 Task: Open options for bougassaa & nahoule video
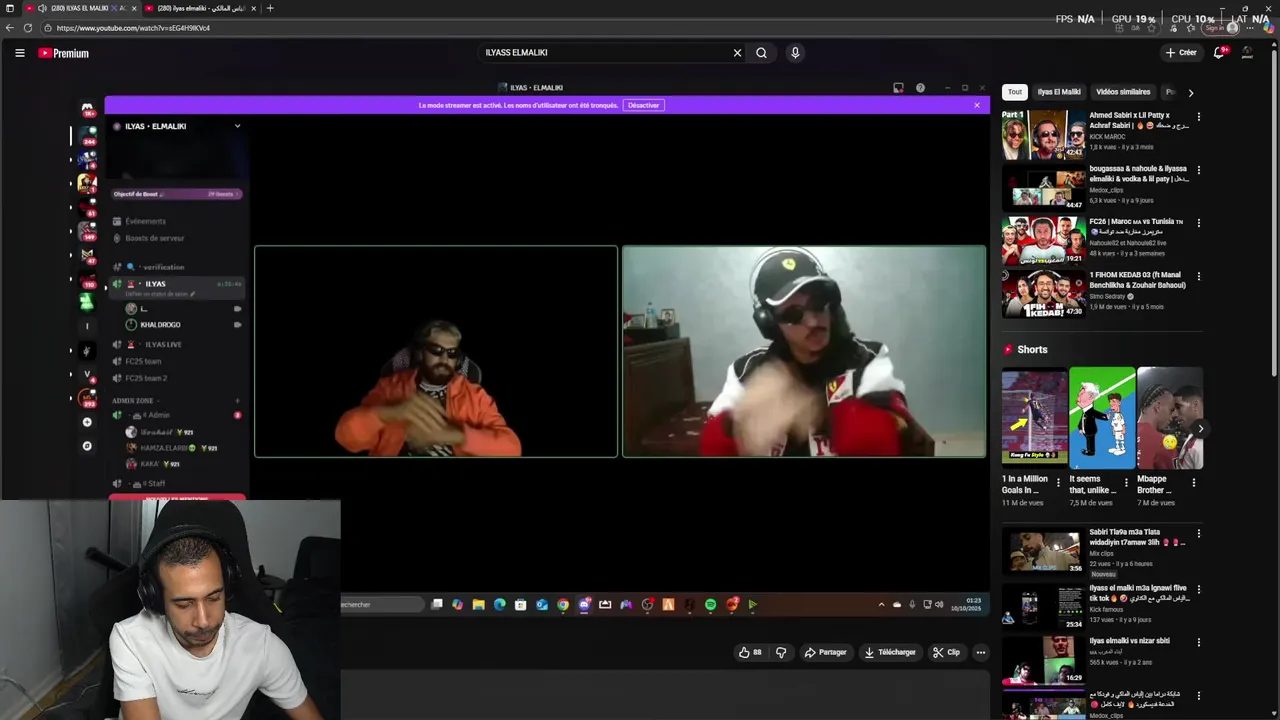(1198, 169)
